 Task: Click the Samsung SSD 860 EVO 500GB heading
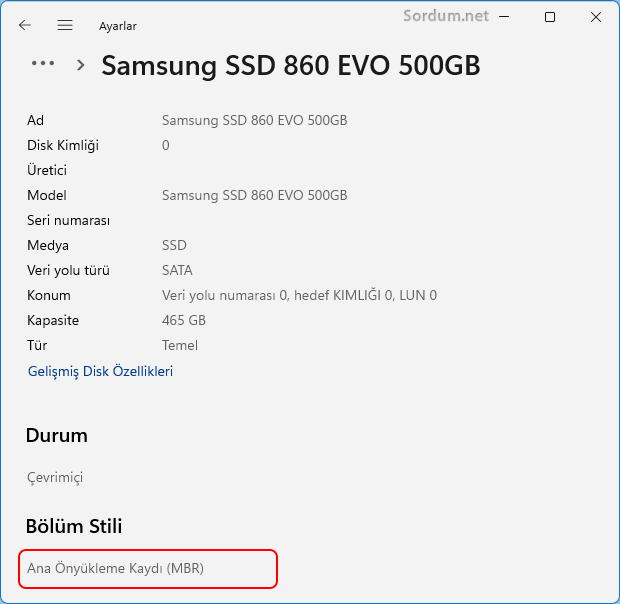point(291,65)
